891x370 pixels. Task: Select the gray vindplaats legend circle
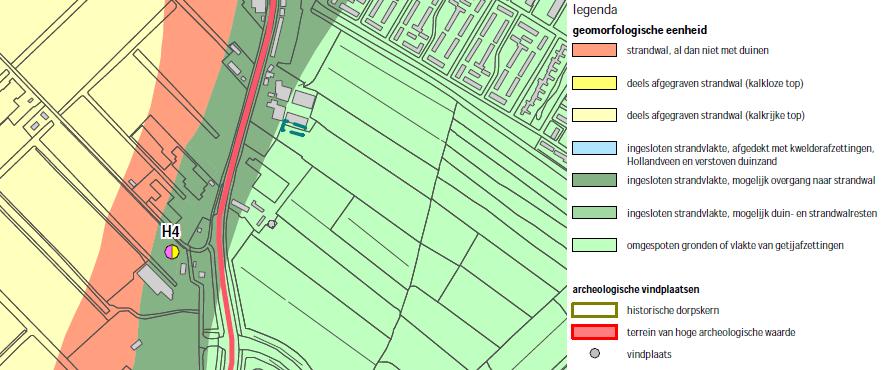594,354
